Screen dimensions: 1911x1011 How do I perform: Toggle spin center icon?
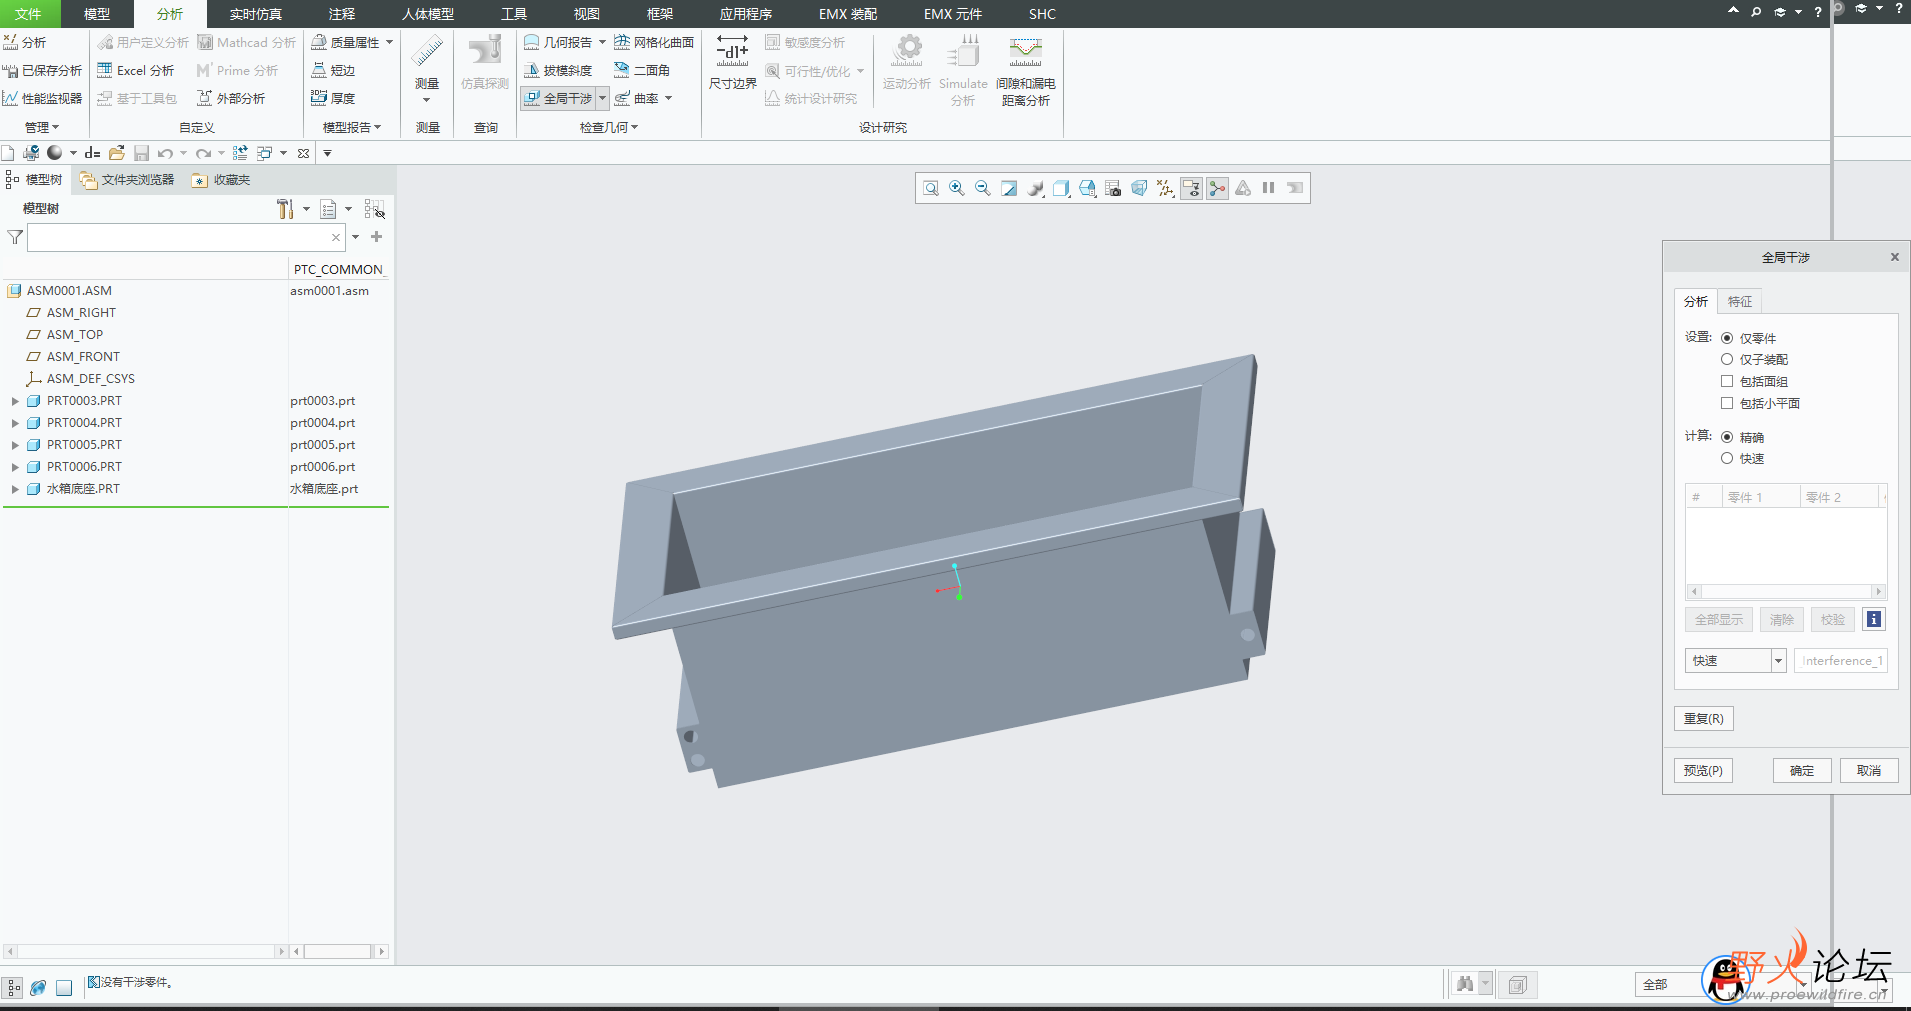pos(1217,188)
